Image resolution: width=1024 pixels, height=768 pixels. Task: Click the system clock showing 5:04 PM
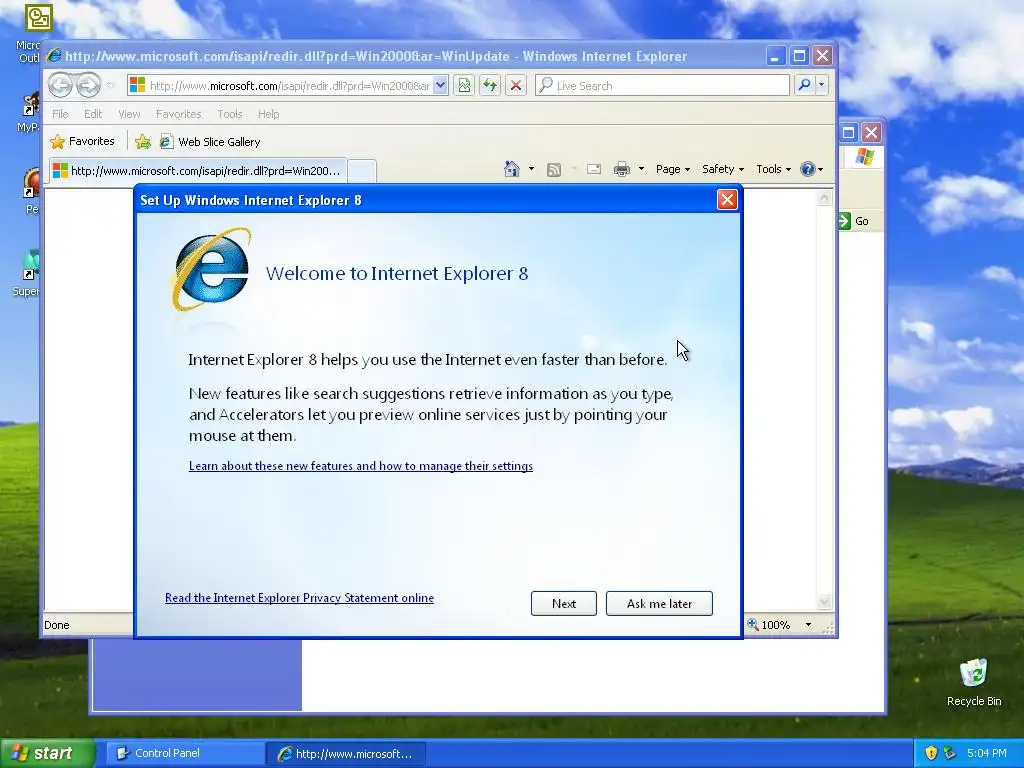987,753
